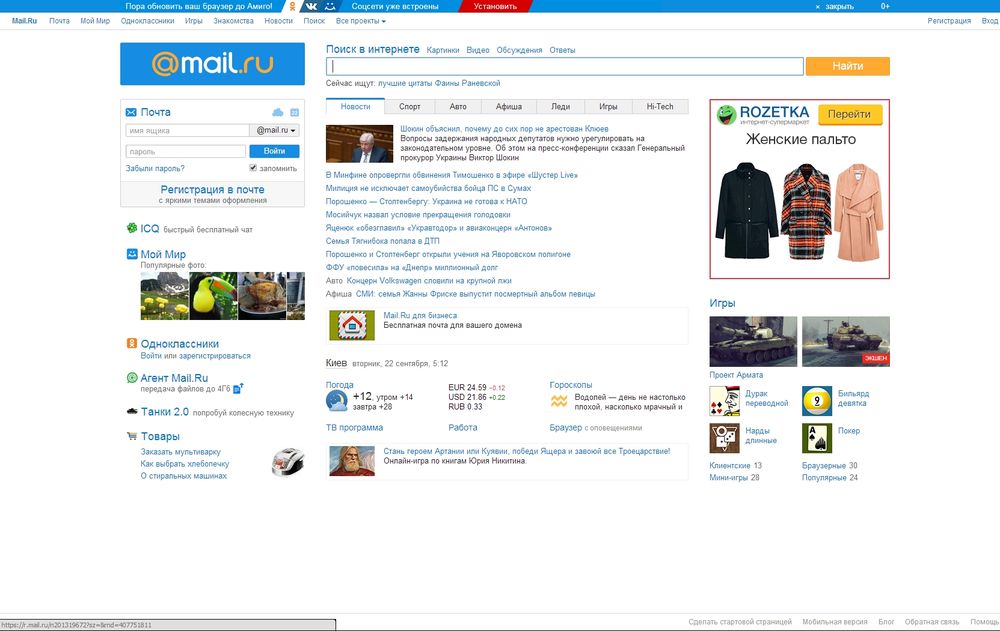Screen dimensions: 1000x631
Task: Click the green Агент Mail.Ru icon
Action: pyautogui.click(x=132, y=378)
